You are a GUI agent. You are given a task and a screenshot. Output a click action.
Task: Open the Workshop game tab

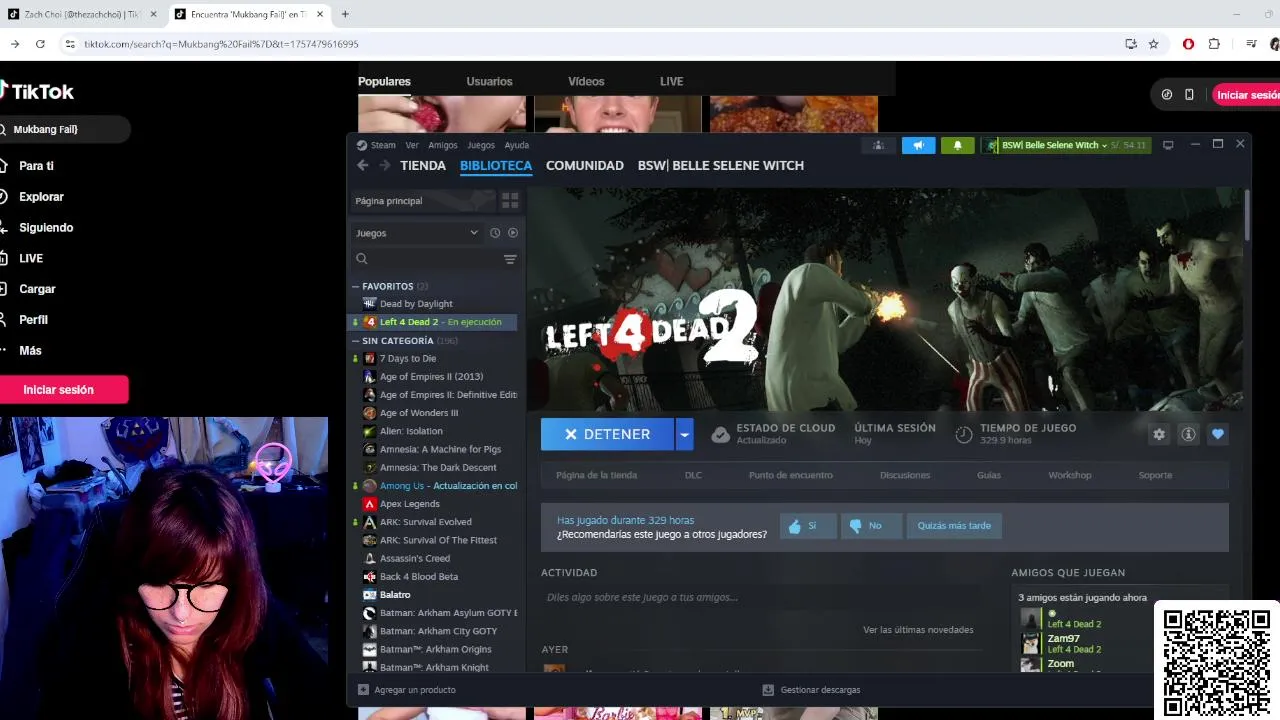click(x=1070, y=475)
